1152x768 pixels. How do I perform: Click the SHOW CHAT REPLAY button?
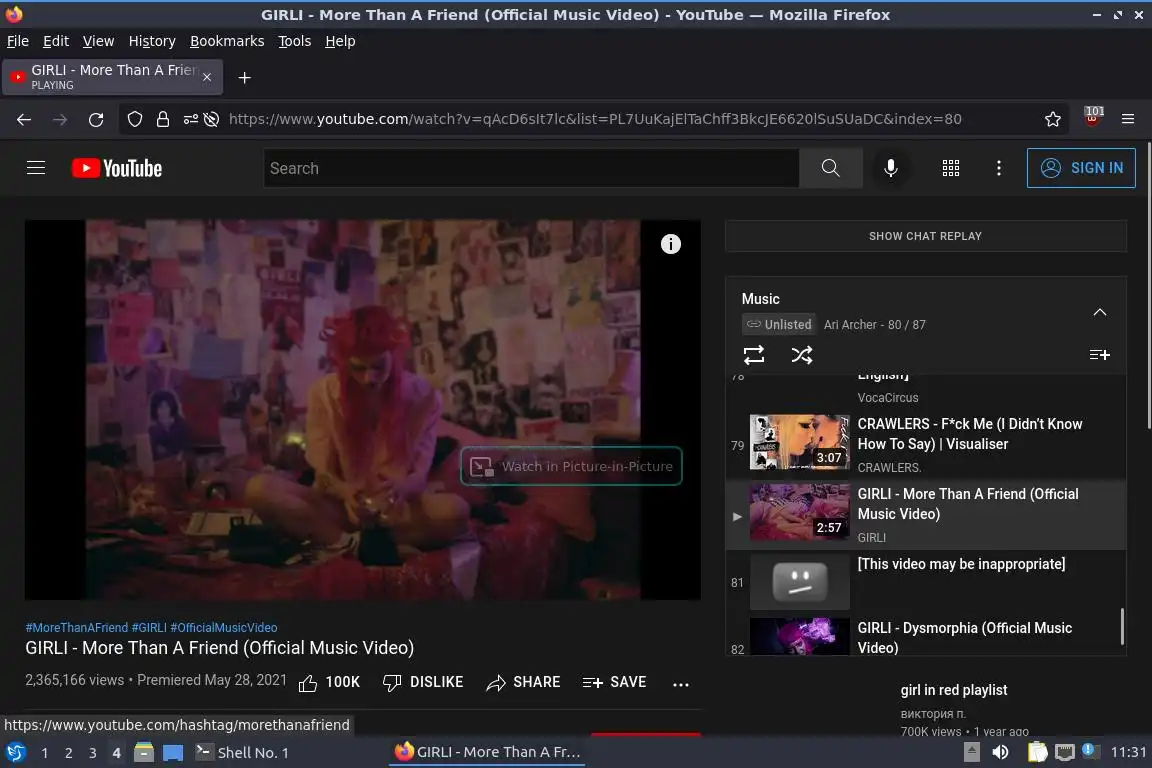coord(925,236)
